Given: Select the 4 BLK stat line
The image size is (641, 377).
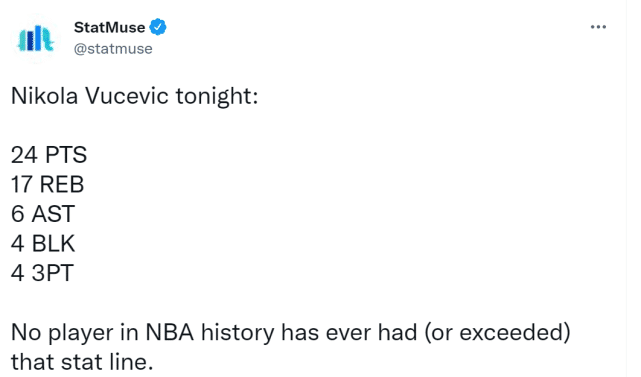Looking at the screenshot, I should (43, 243).
